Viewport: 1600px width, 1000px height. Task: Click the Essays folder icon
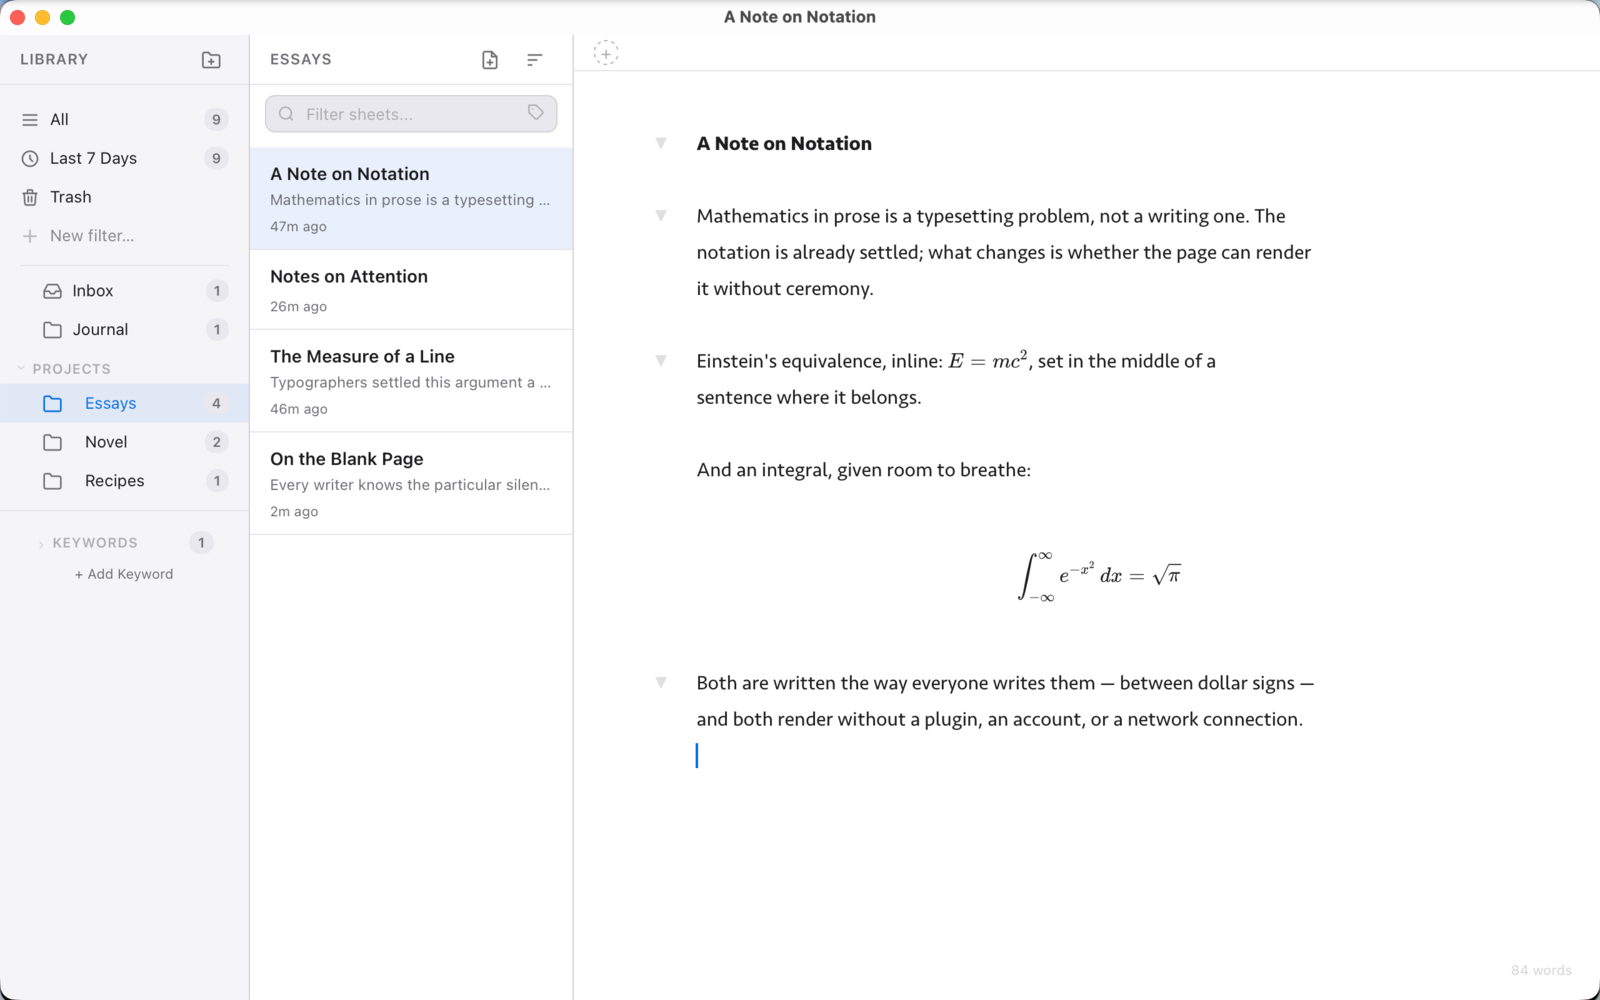point(53,403)
